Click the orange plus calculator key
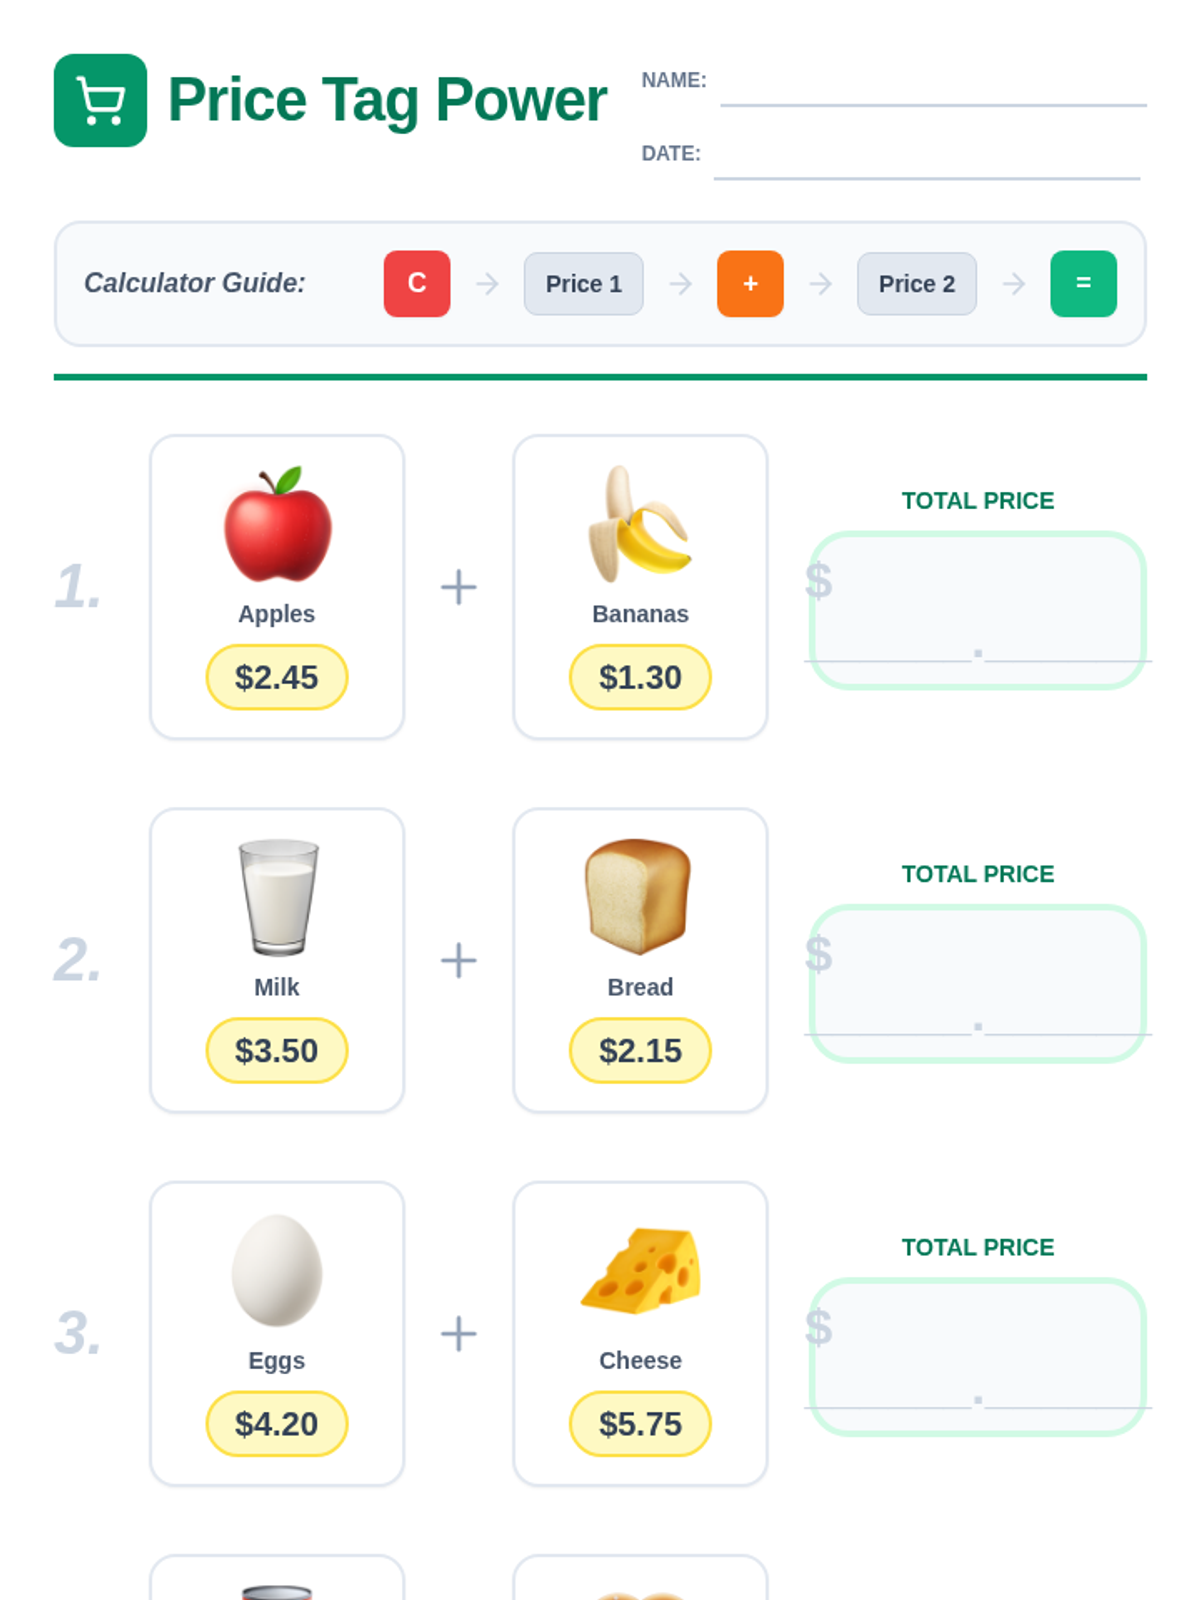The width and height of the screenshot is (1200, 1600). (750, 284)
